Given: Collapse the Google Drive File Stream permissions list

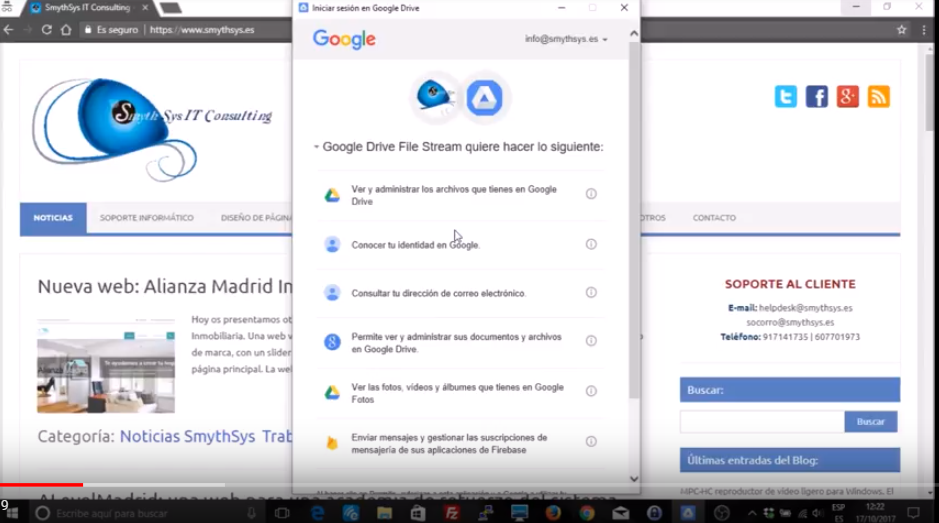Looking at the screenshot, I should (317, 147).
